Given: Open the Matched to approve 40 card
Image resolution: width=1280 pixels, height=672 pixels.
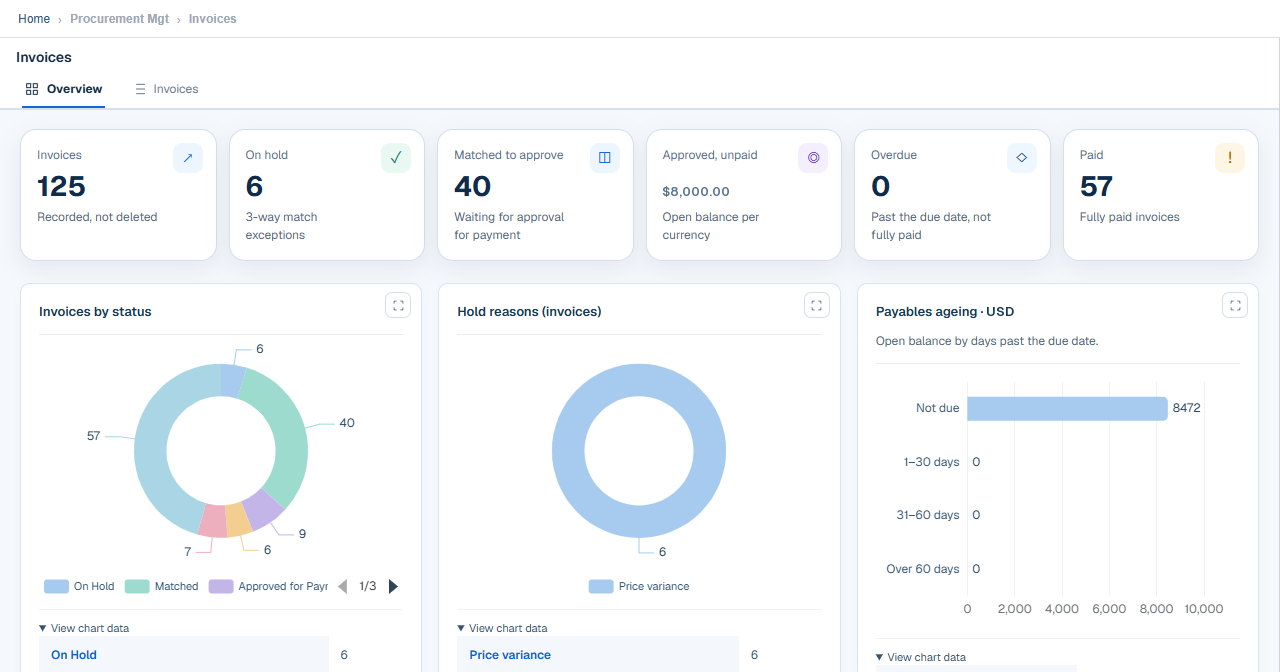Looking at the screenshot, I should tap(535, 195).
